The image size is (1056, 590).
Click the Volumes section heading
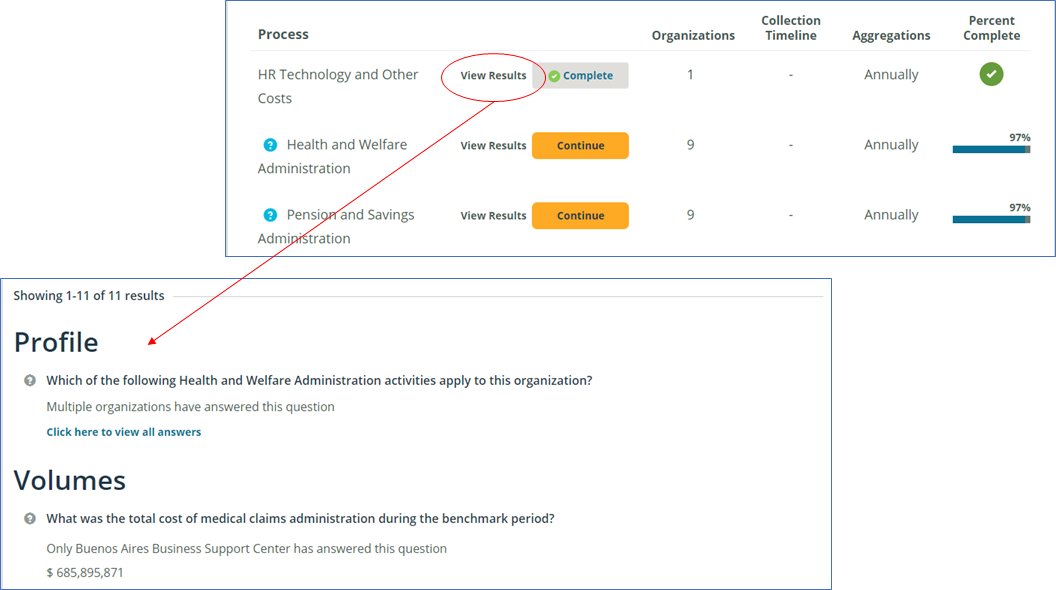click(x=69, y=480)
